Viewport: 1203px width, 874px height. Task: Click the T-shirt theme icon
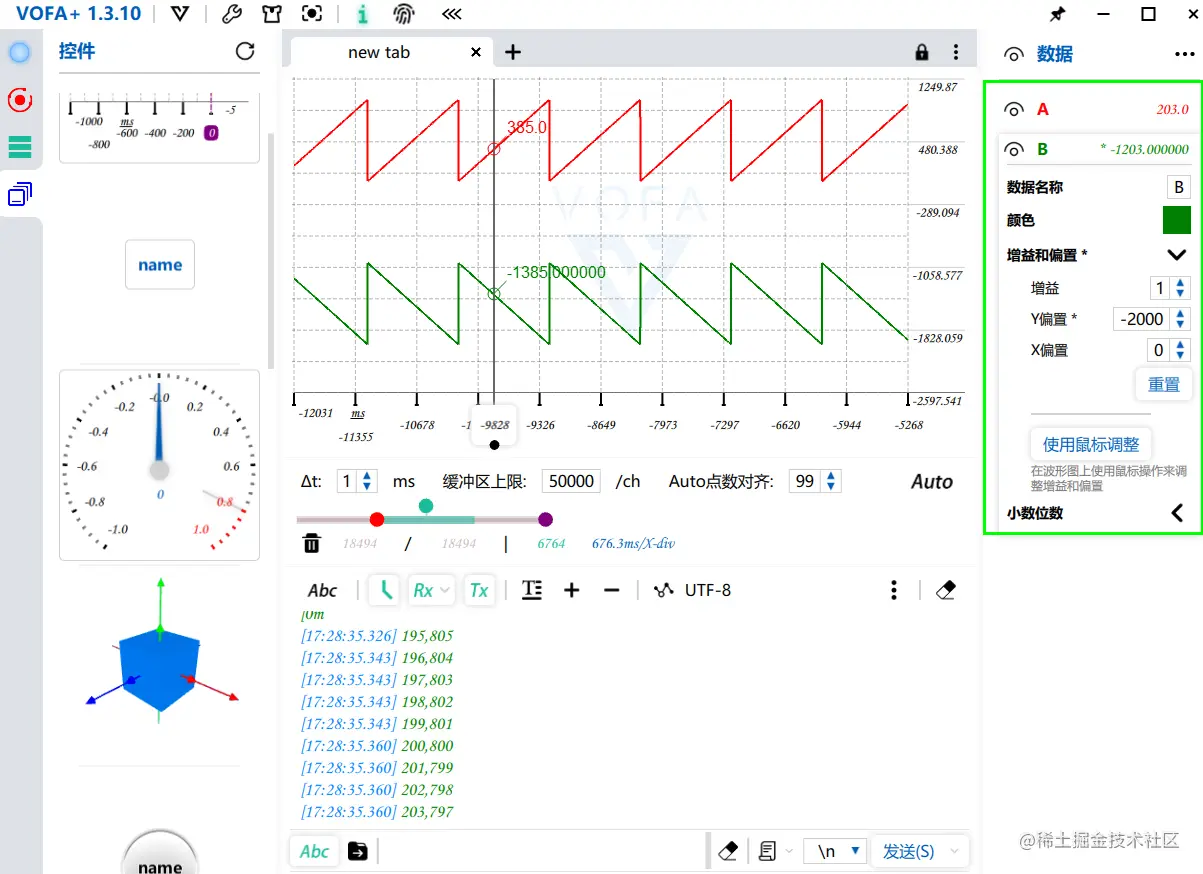[x=272, y=14]
